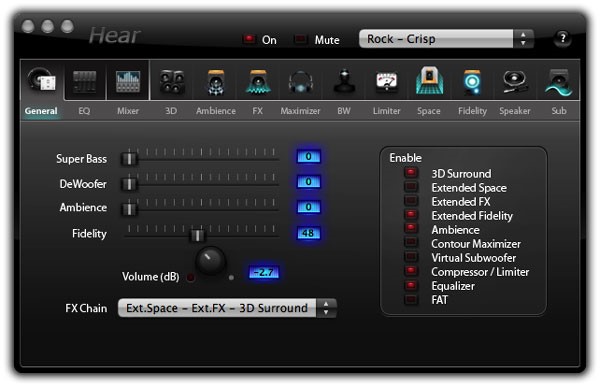Enable Virtual Subwoofer LED
Image resolution: width=600 pixels, height=387 pixels.
[x=411, y=256]
